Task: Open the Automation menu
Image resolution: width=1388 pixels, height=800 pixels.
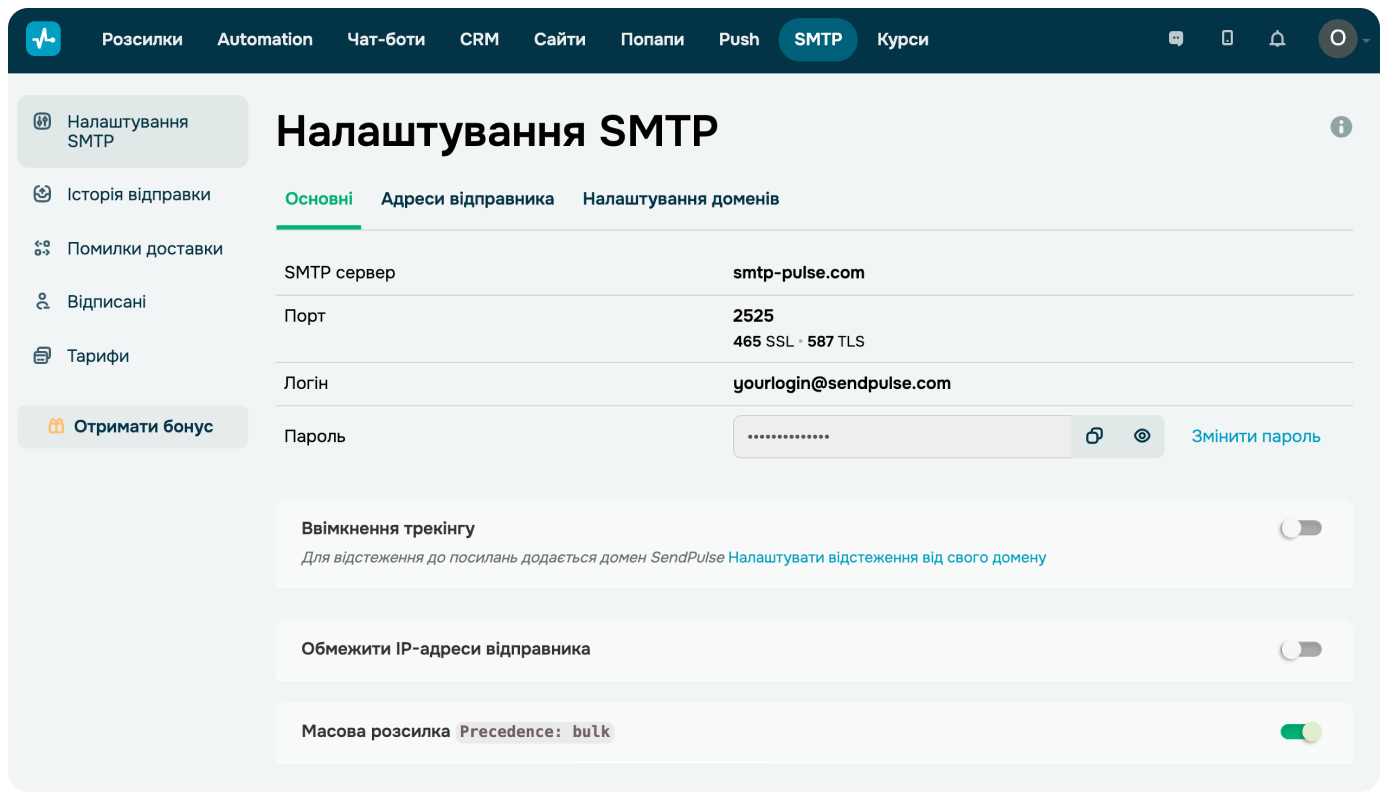Action: pyautogui.click(x=265, y=39)
